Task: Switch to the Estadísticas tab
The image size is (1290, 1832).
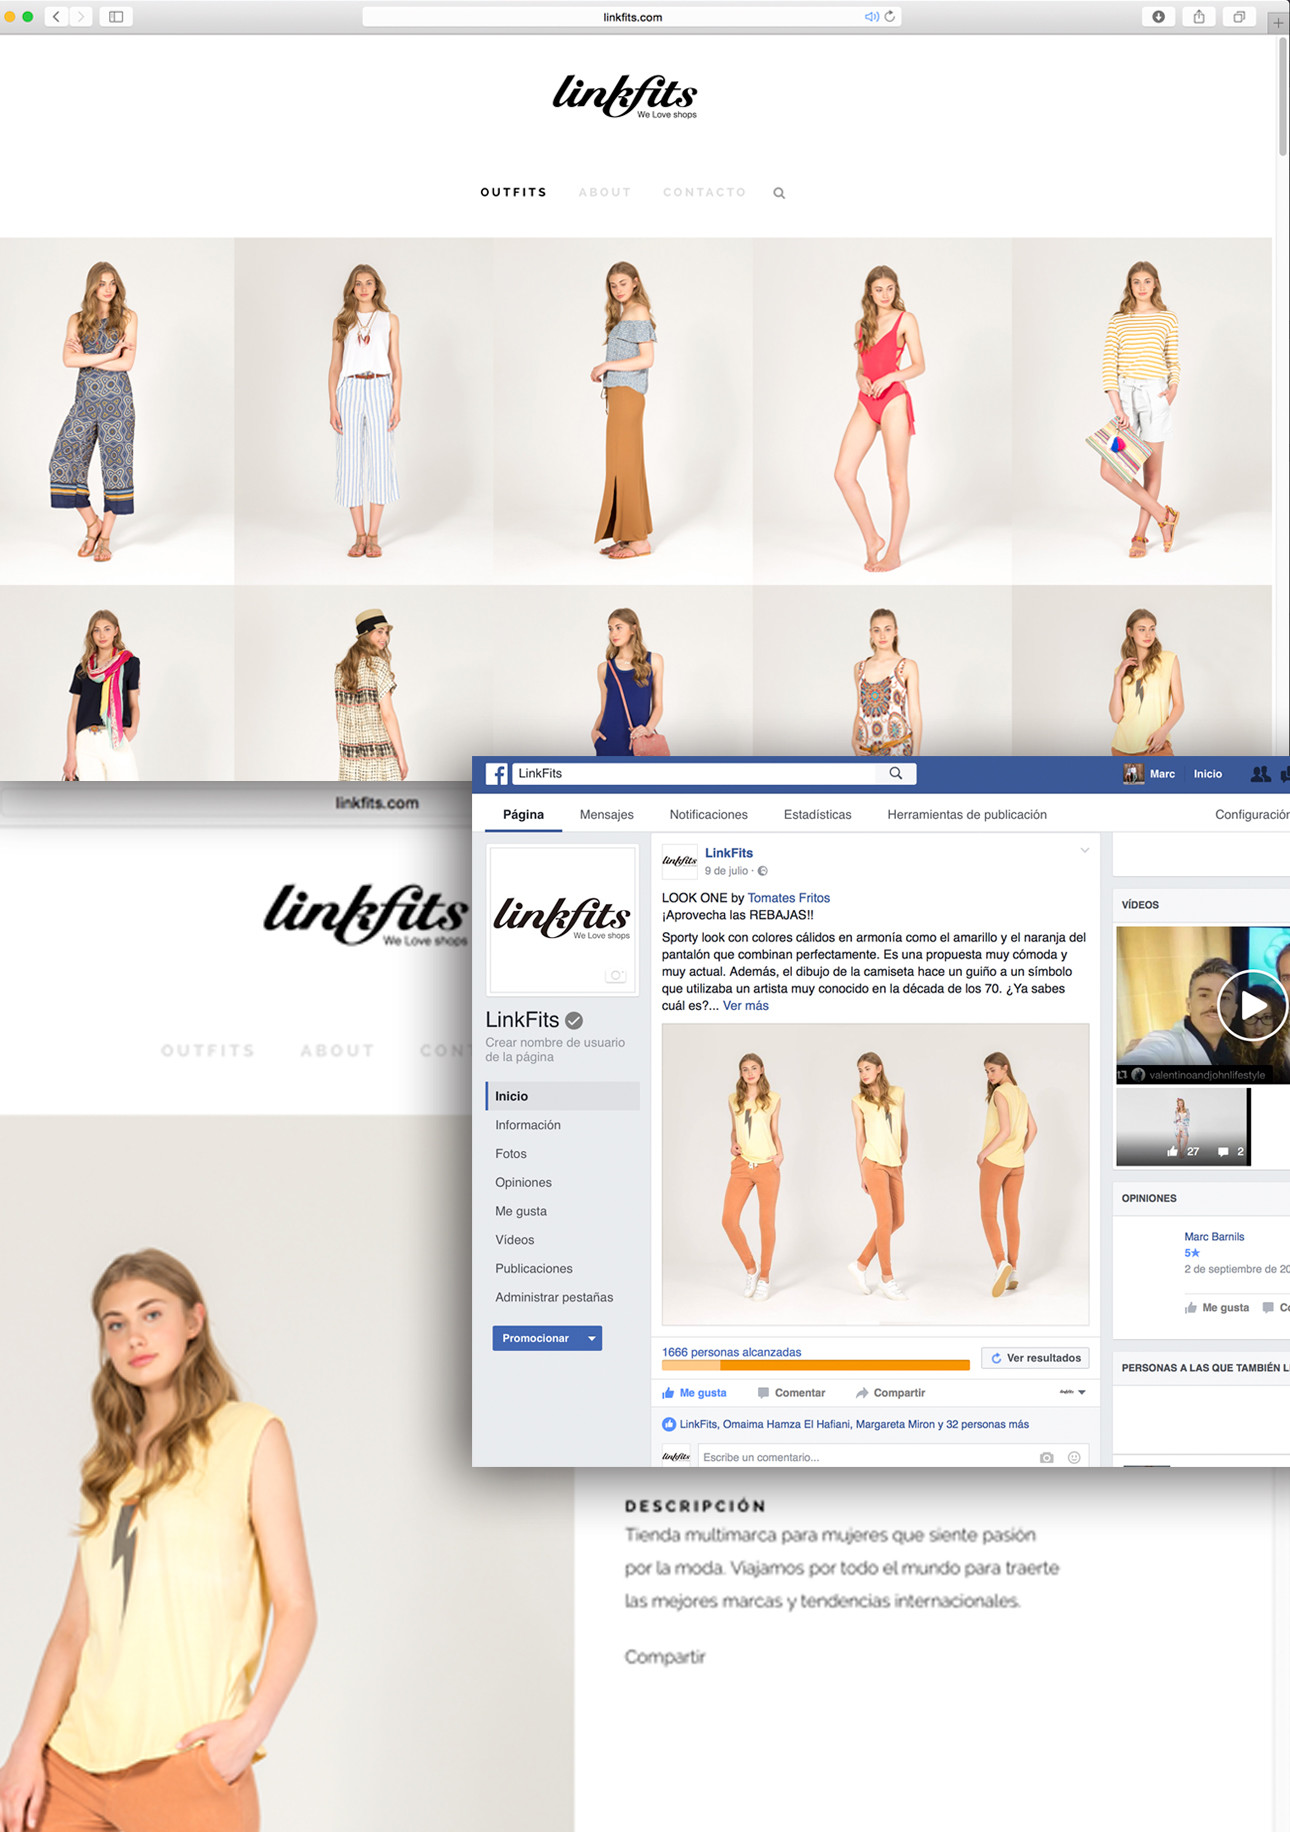Action: (x=817, y=815)
